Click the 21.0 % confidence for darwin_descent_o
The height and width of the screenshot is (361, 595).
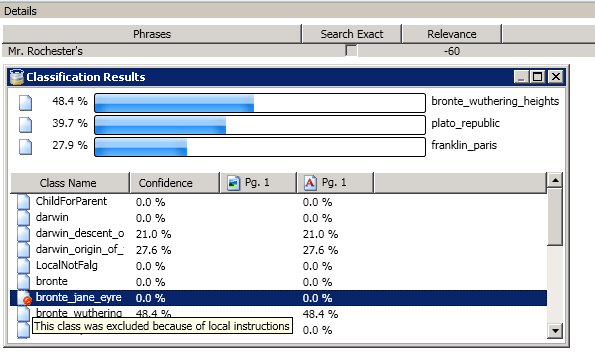[x=153, y=234]
